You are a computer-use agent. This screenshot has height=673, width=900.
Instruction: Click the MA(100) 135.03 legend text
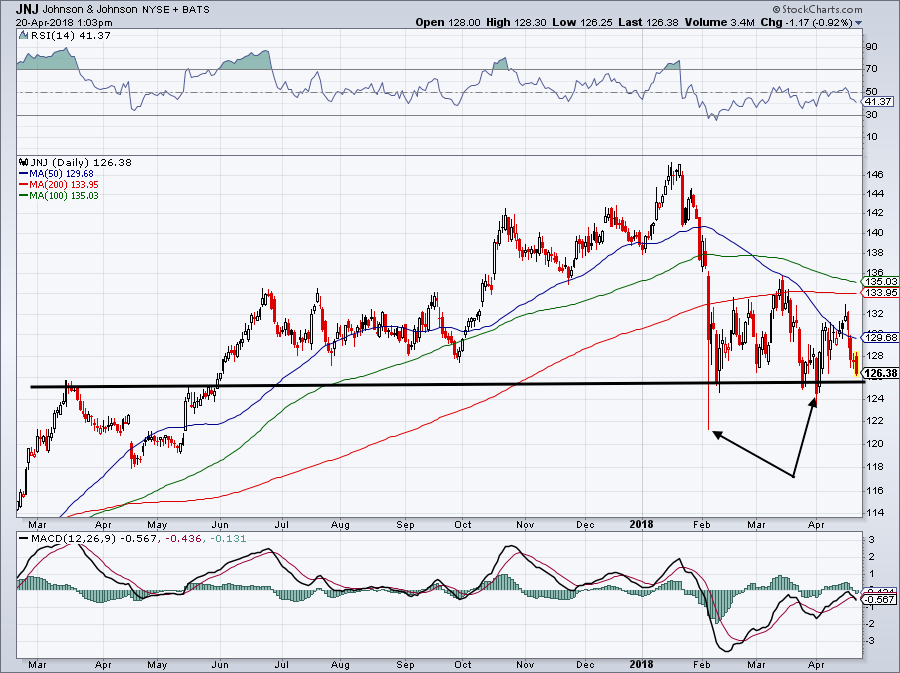(x=64, y=196)
